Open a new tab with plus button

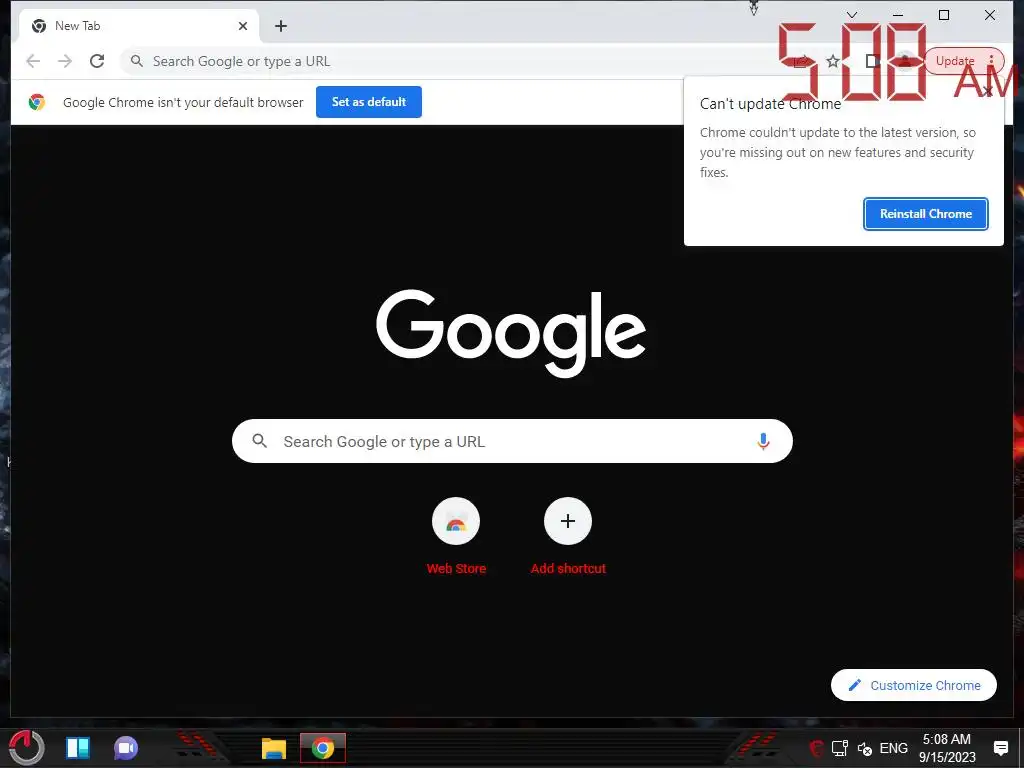pyautogui.click(x=281, y=26)
